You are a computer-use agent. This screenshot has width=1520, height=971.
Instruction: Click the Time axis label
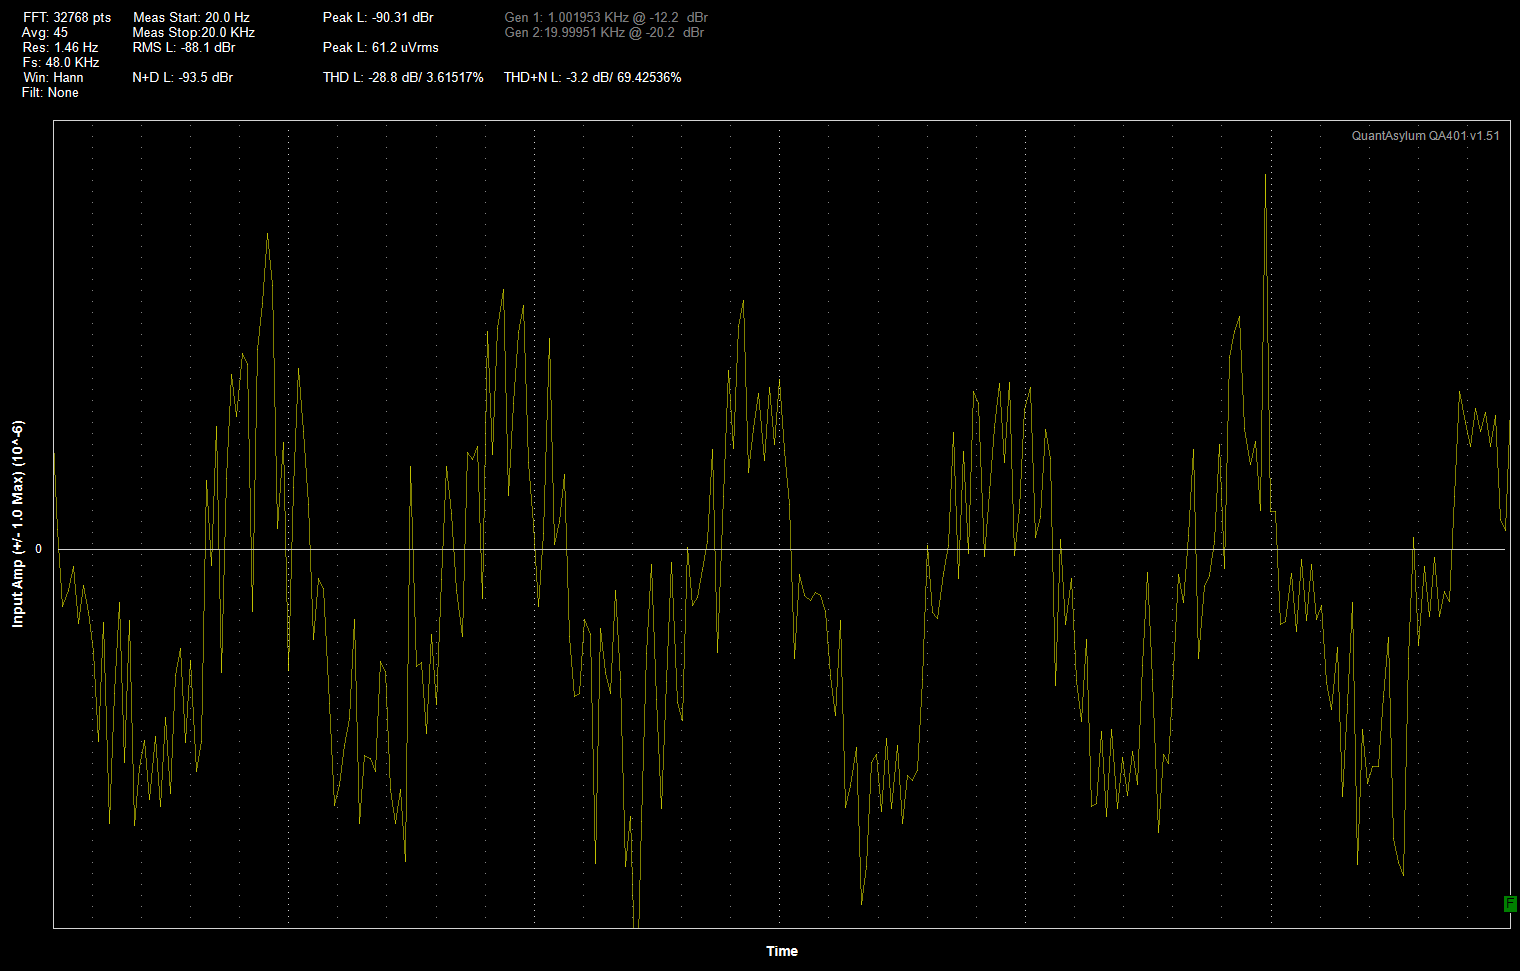[782, 951]
